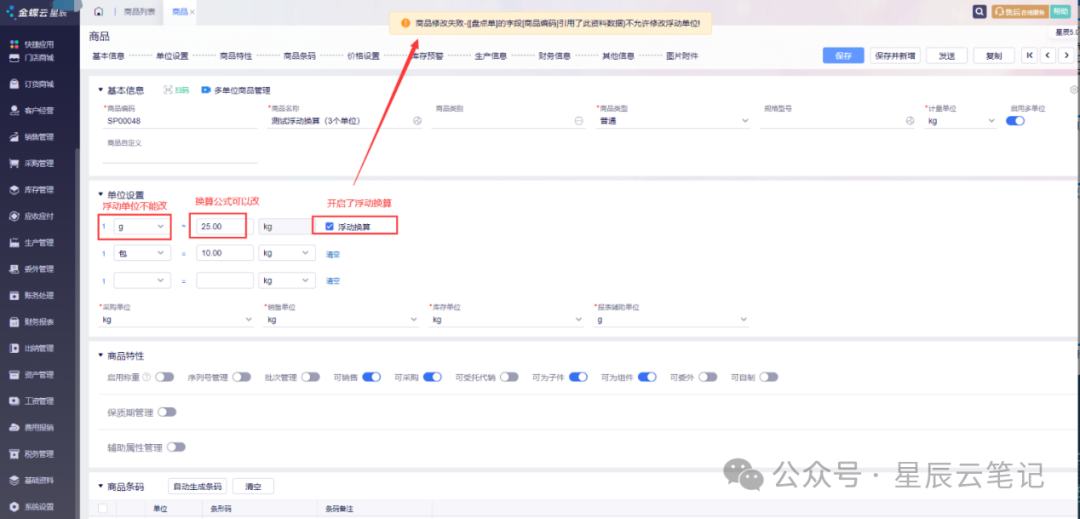Open 快捷应用 in the sidebar
Viewport: 1080px width, 519px height.
(x=32, y=44)
